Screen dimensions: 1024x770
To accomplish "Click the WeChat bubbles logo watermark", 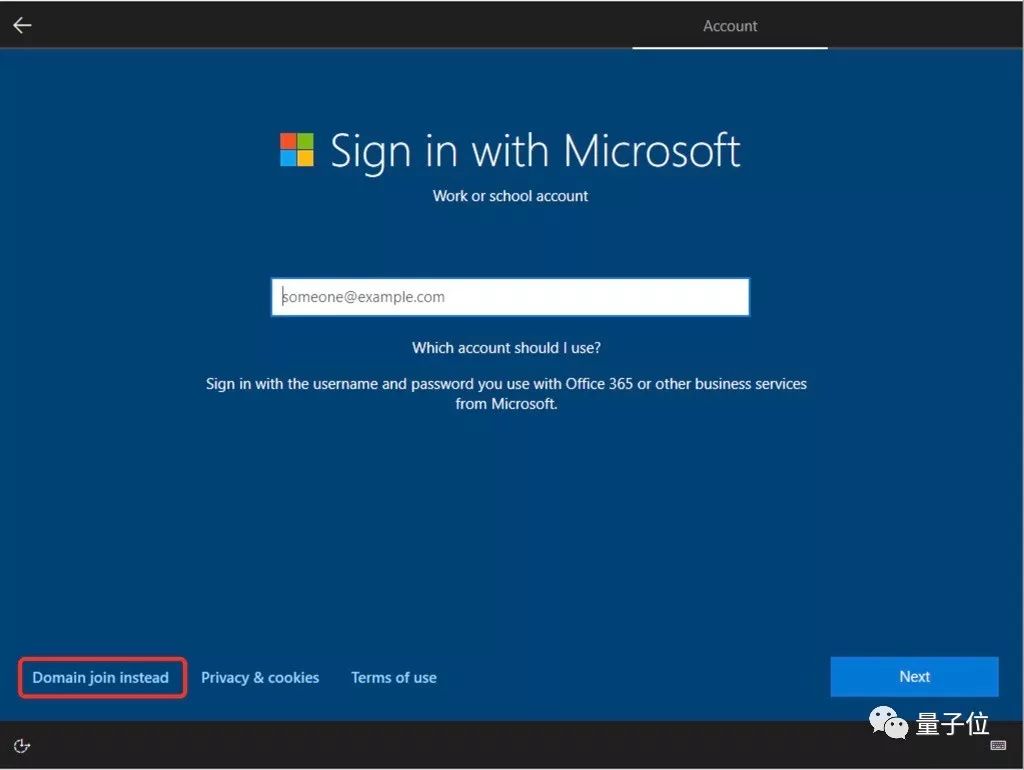I will [x=888, y=723].
